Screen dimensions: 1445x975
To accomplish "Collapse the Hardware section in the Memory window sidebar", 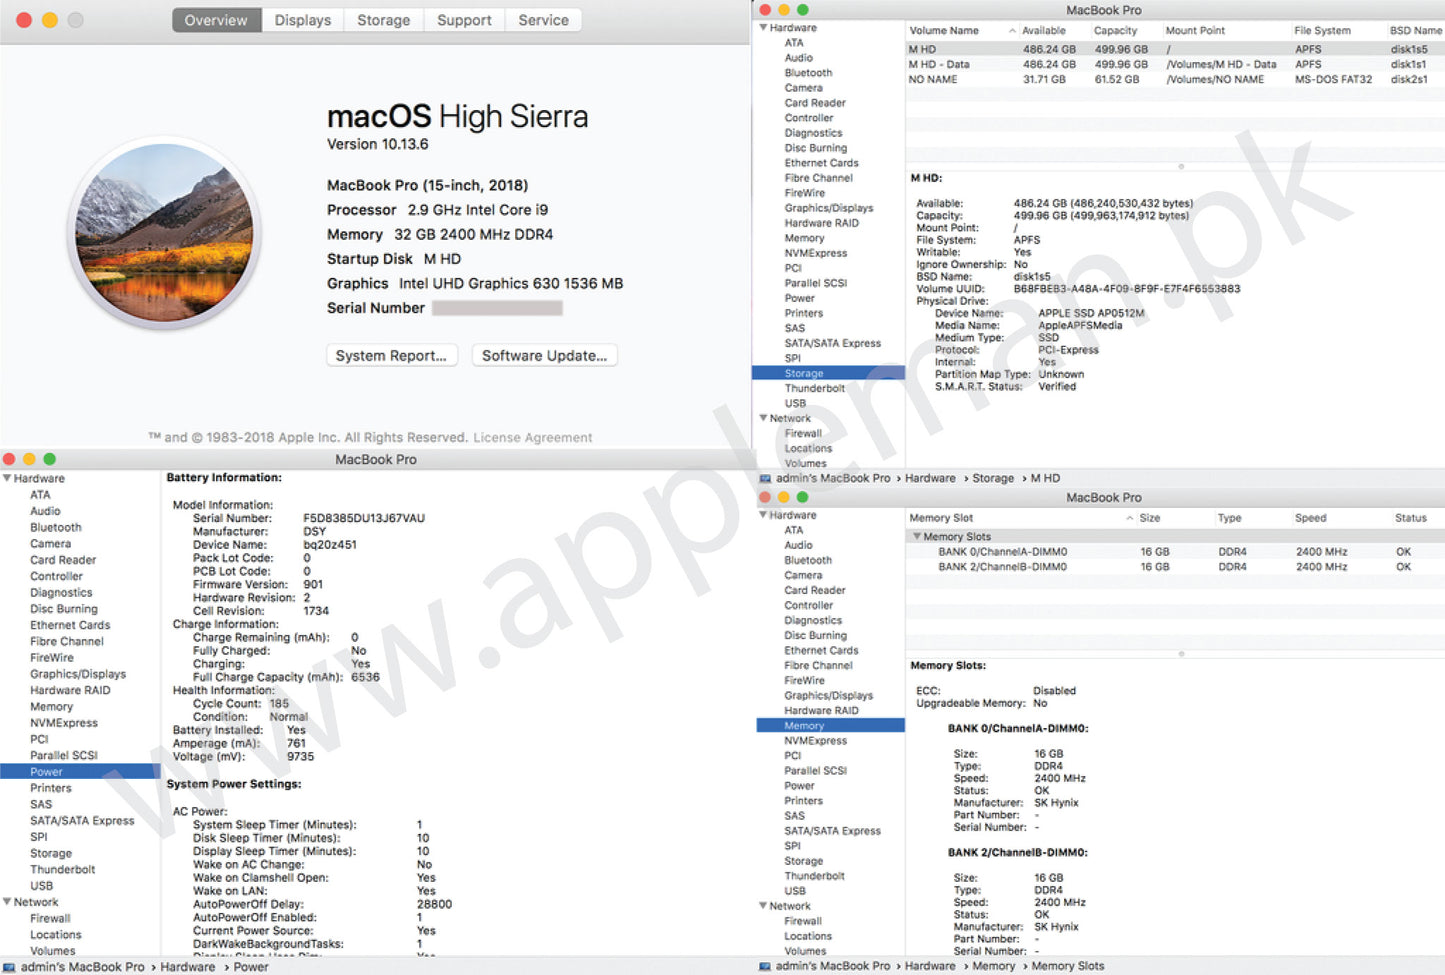I will 763,515.
